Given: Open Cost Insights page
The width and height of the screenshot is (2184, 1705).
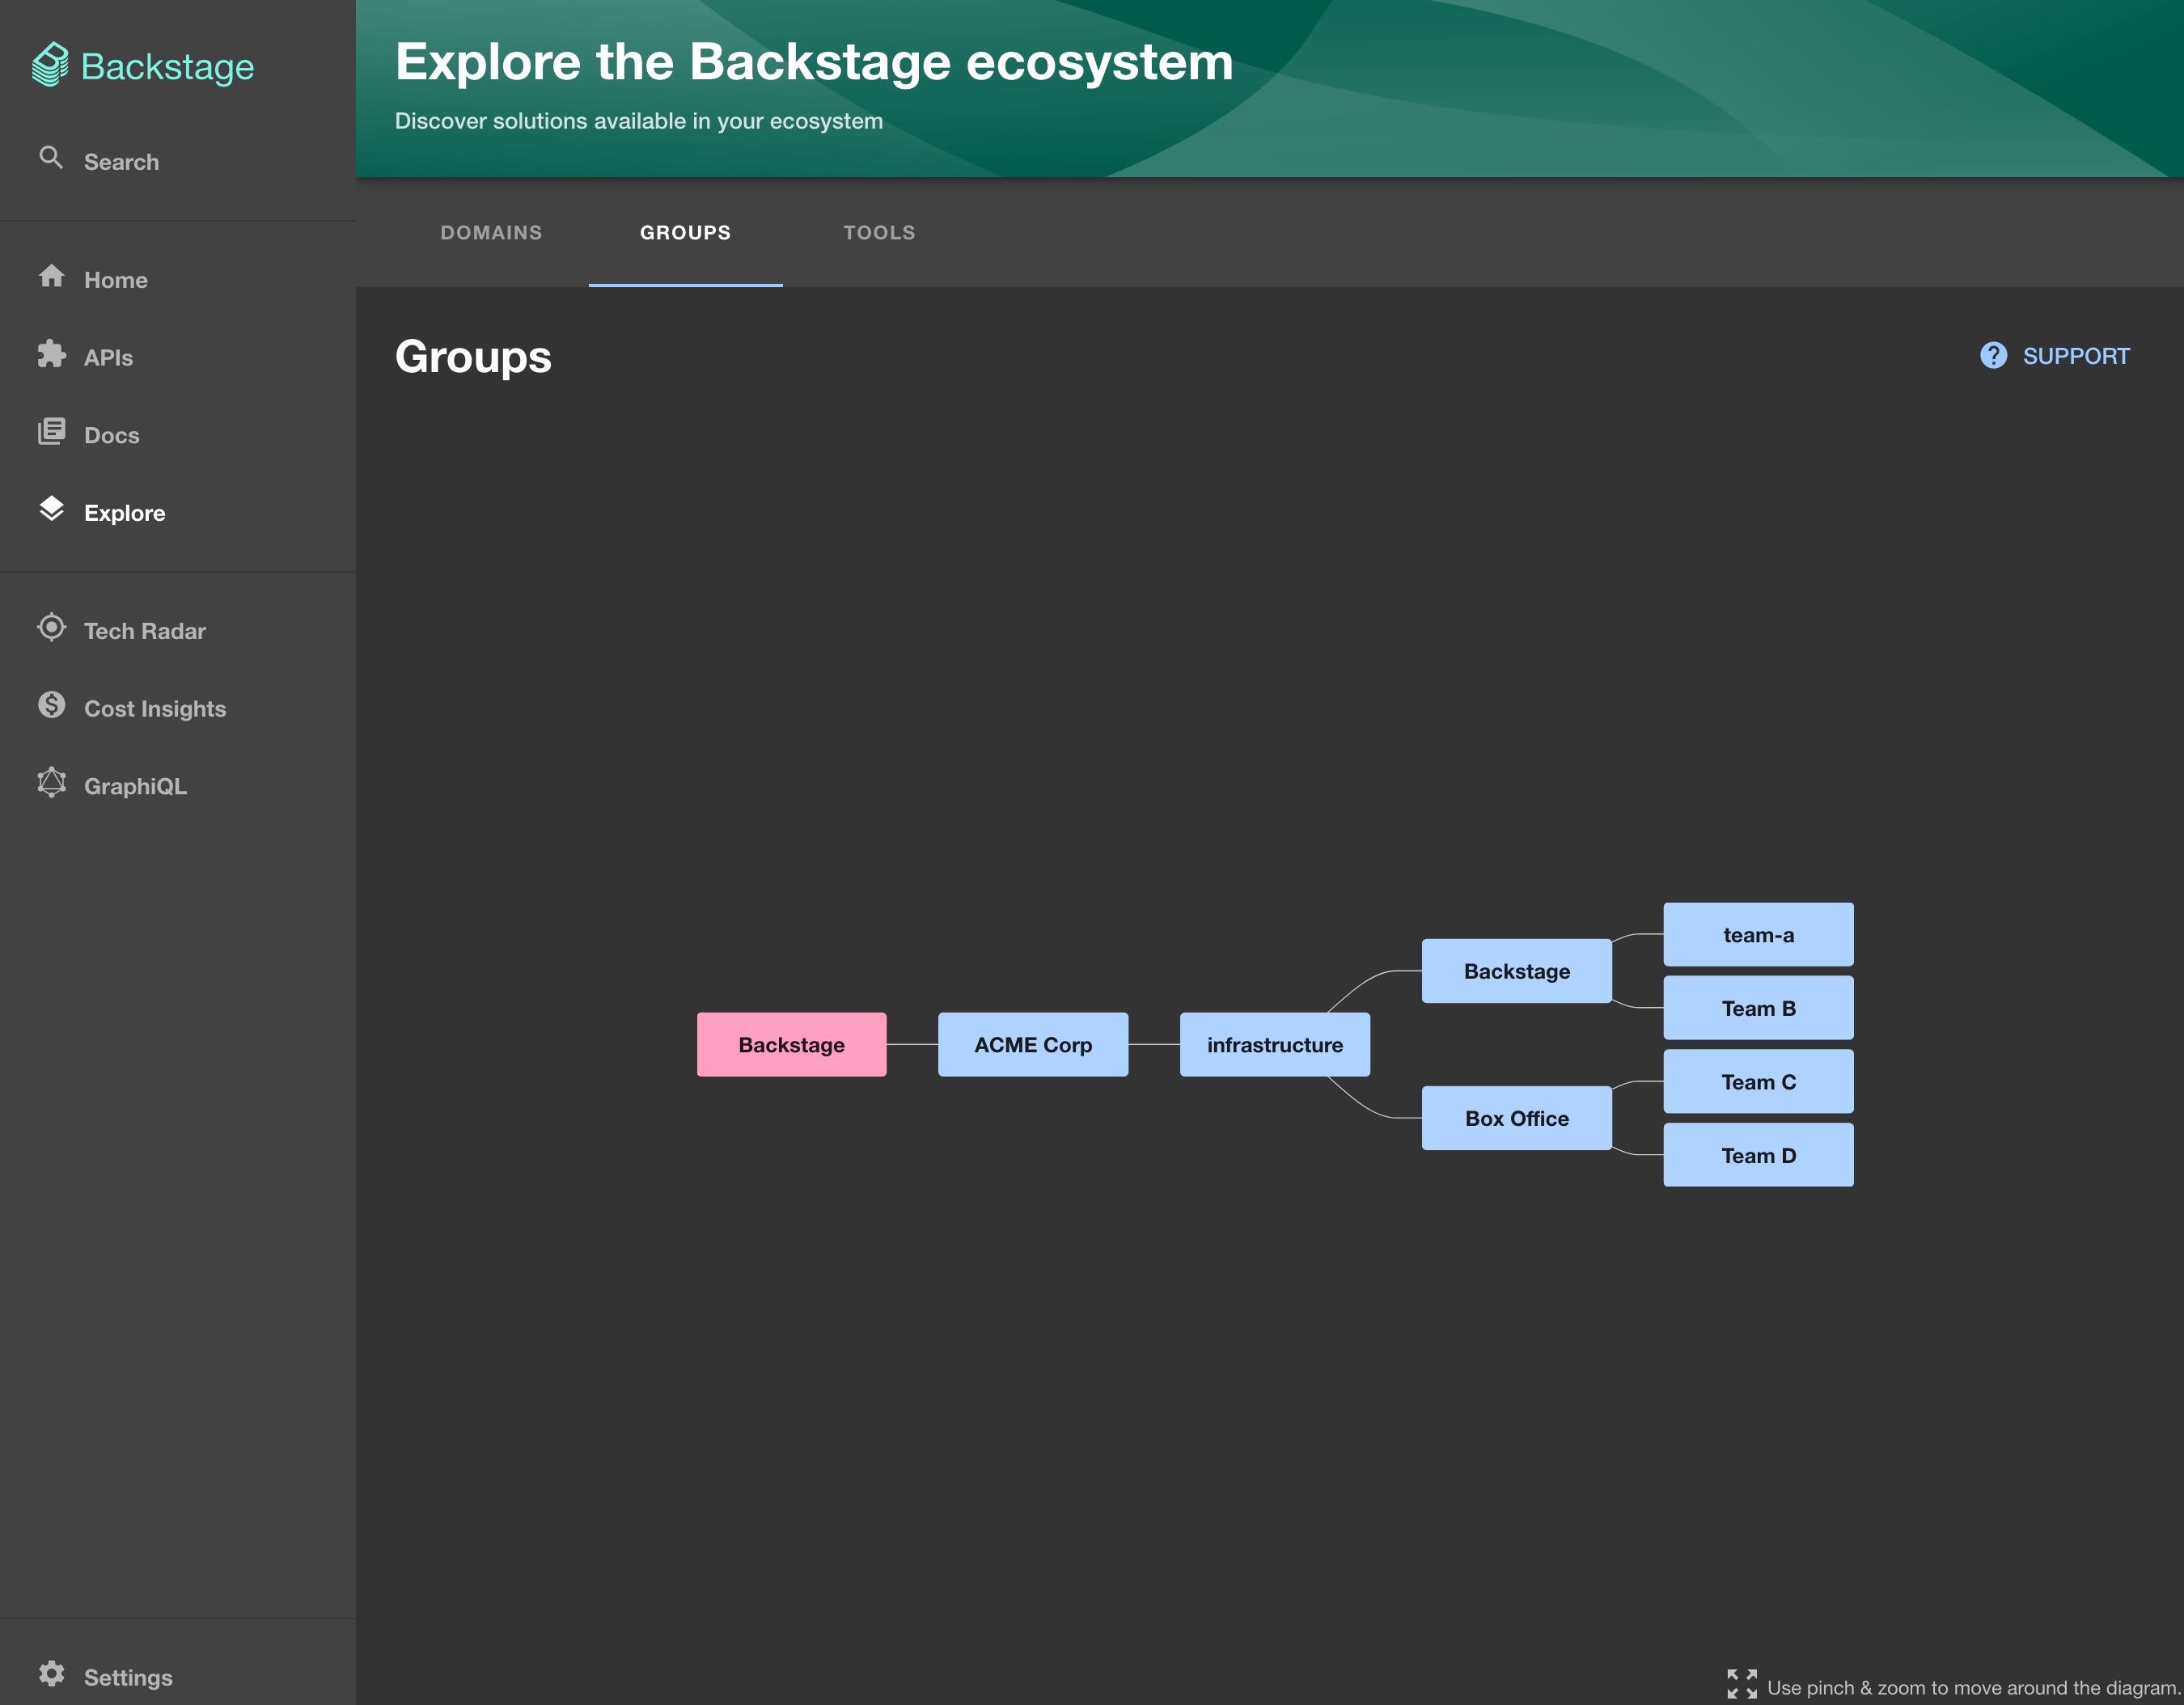Looking at the screenshot, I should point(178,708).
